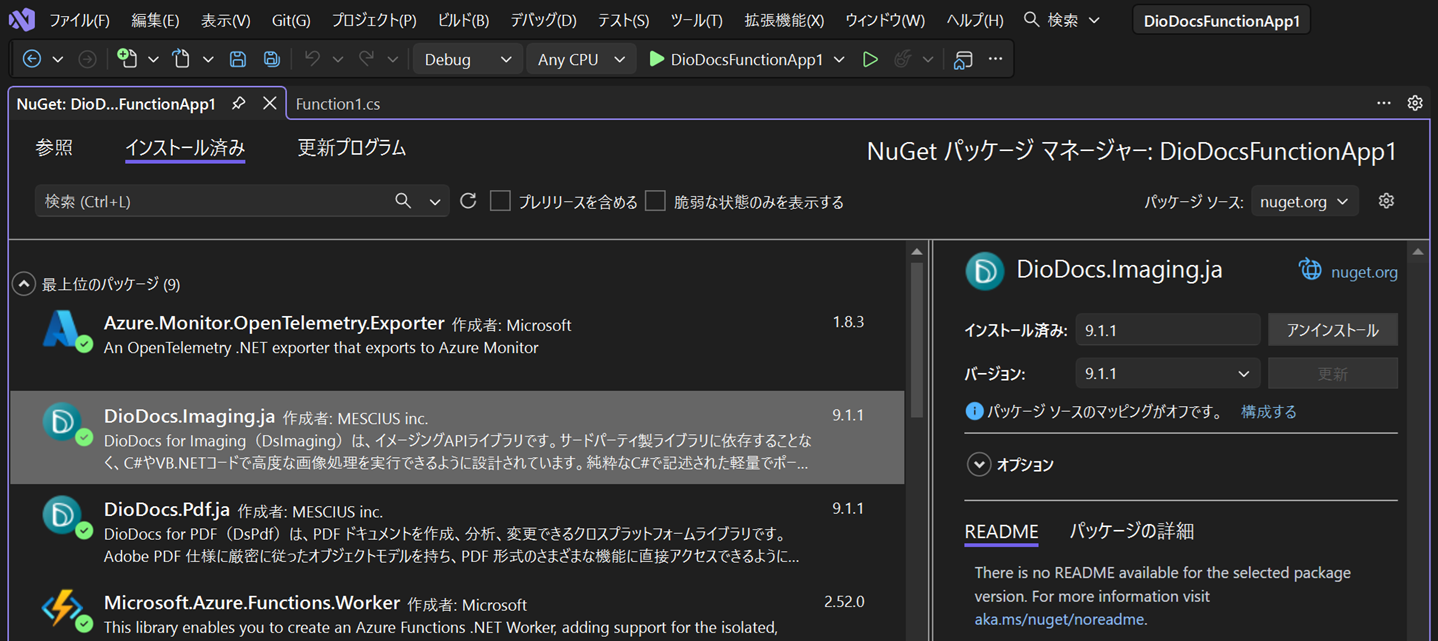Open the デバッグ(D) menu

pos(543,20)
